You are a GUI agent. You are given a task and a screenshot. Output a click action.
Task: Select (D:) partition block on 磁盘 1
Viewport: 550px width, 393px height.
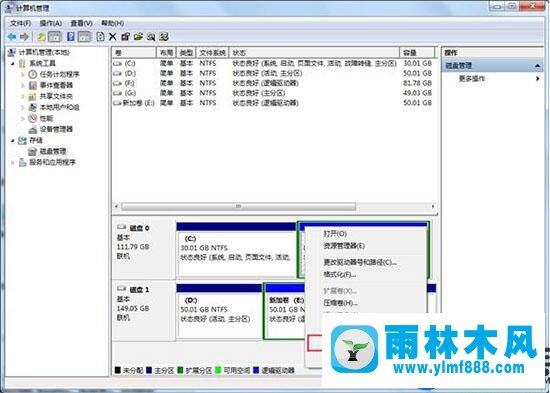[219, 311]
